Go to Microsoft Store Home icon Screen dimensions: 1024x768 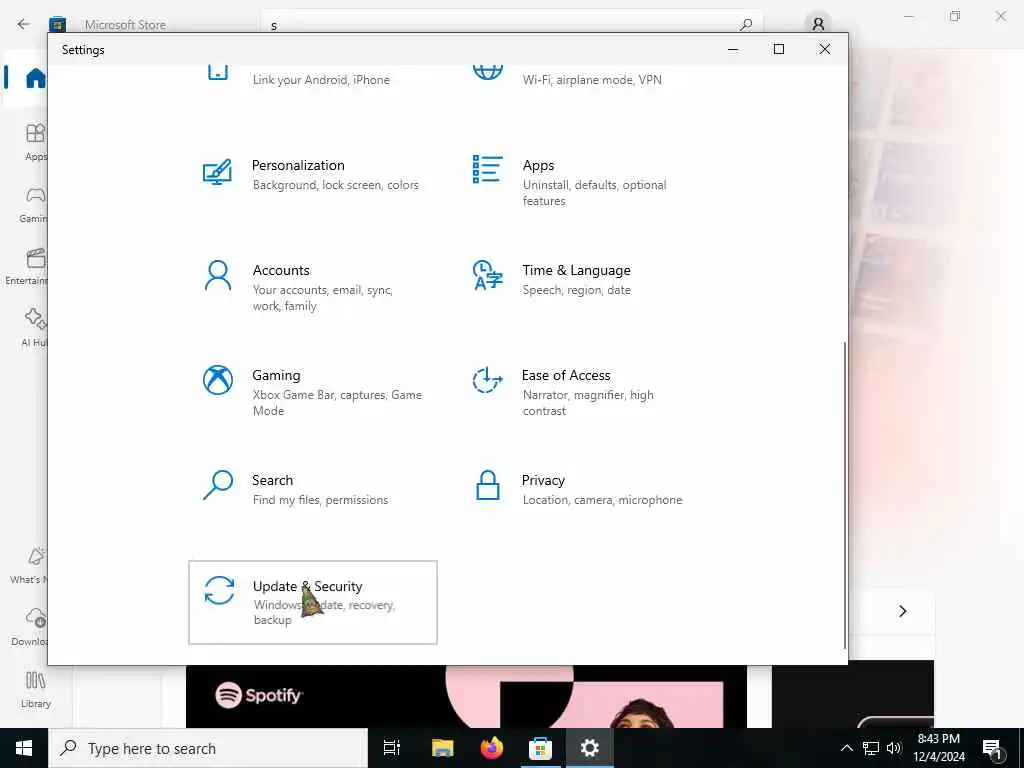(35, 78)
